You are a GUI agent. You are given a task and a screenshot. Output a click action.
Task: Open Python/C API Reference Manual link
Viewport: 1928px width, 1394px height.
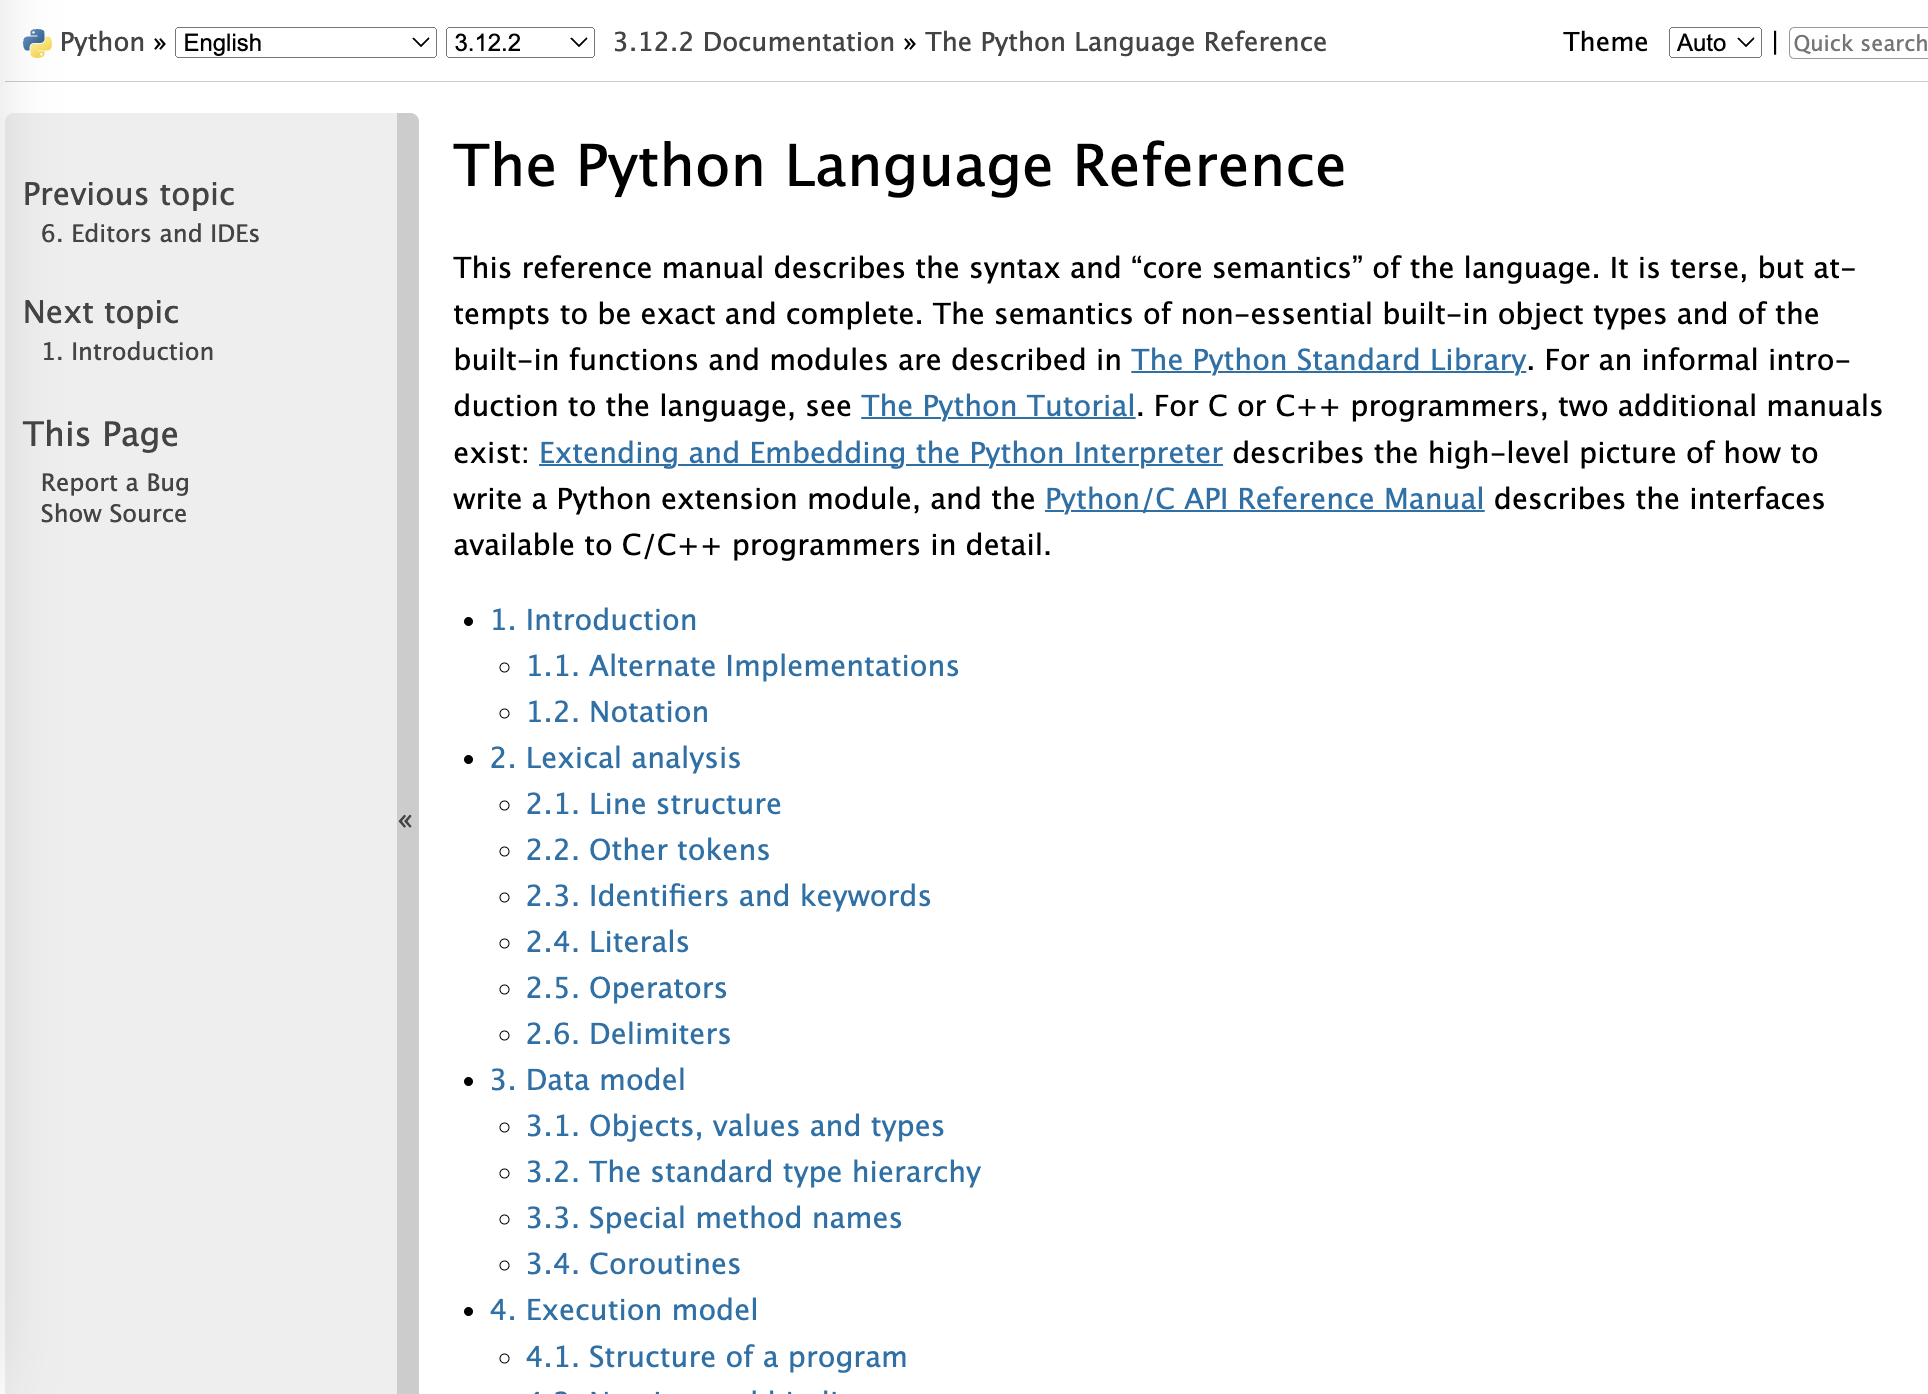coord(1264,499)
